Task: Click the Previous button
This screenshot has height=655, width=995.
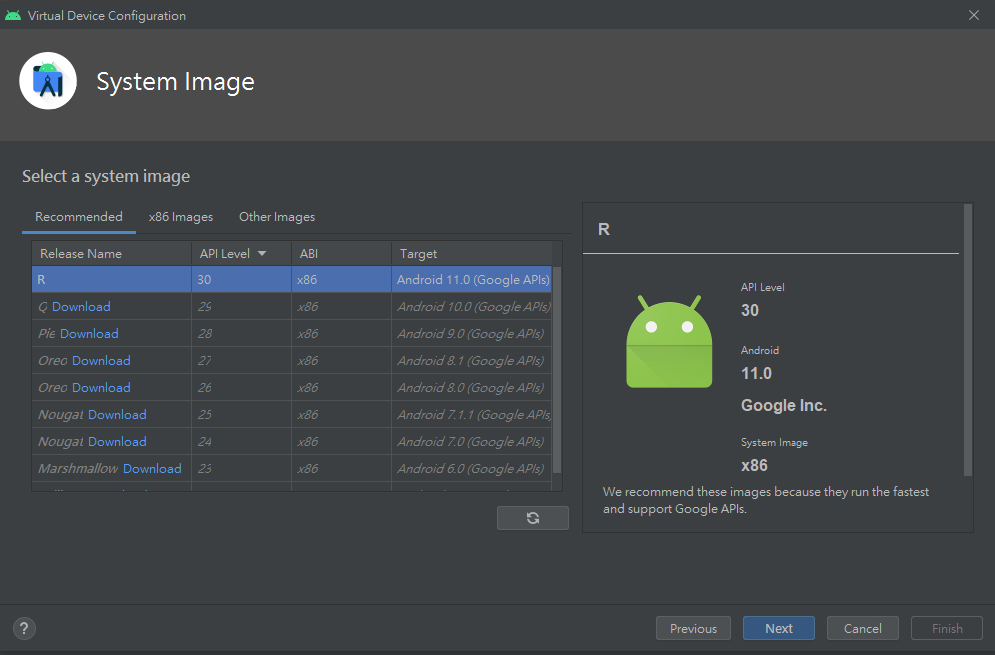Action: click(693, 628)
